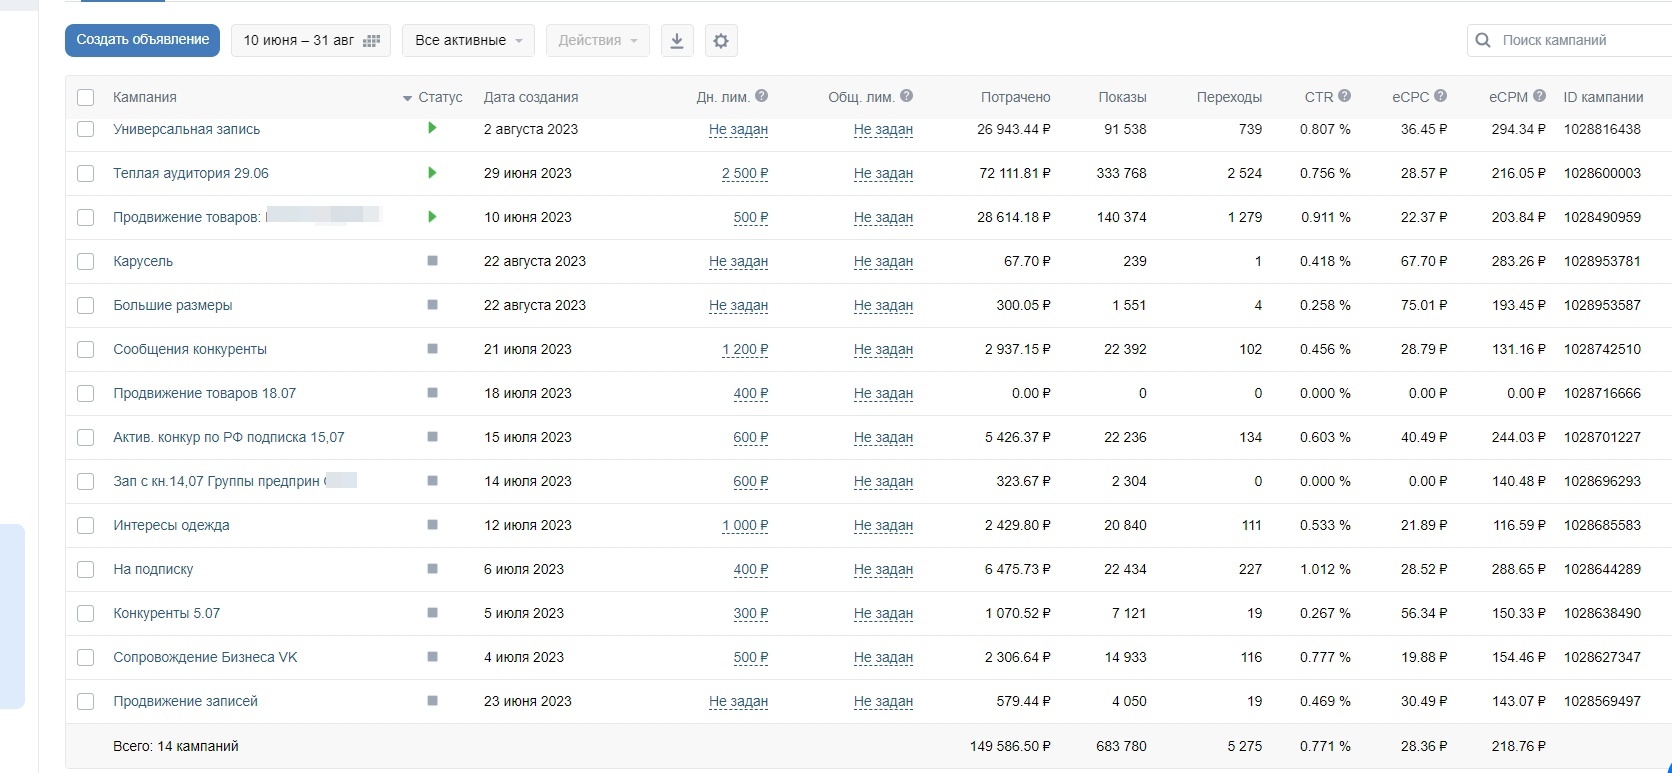Click impressions value 333 768
The width and height of the screenshot is (1672, 773).
(x=1121, y=173)
